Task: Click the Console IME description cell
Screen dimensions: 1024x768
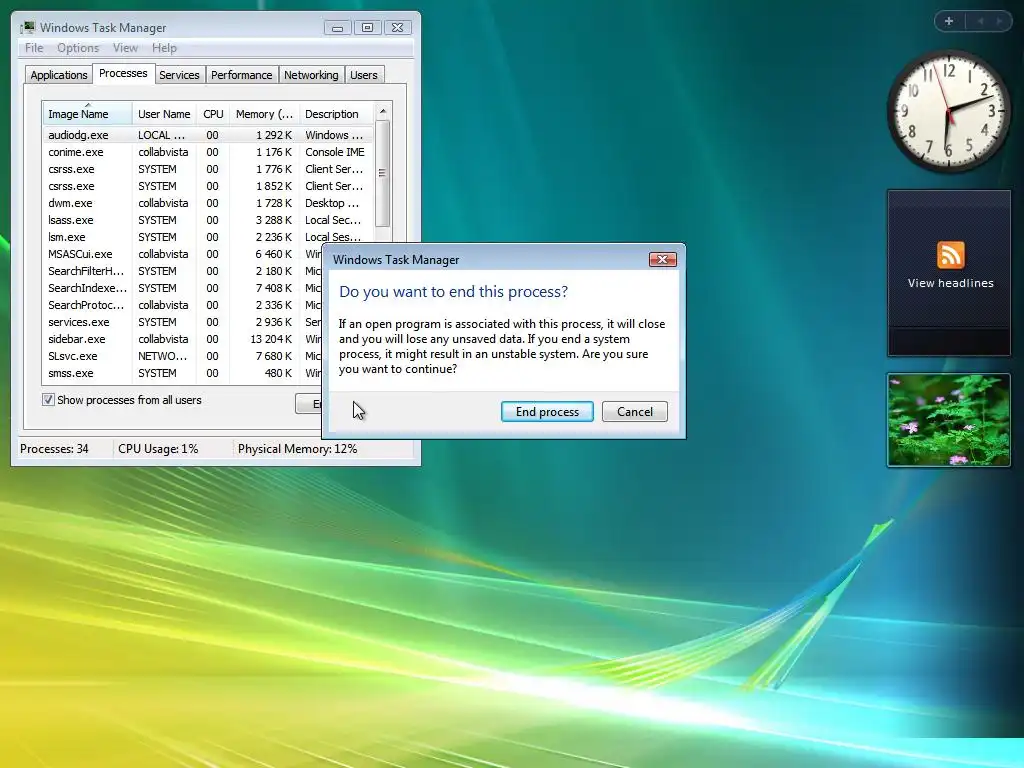Action: pos(335,152)
